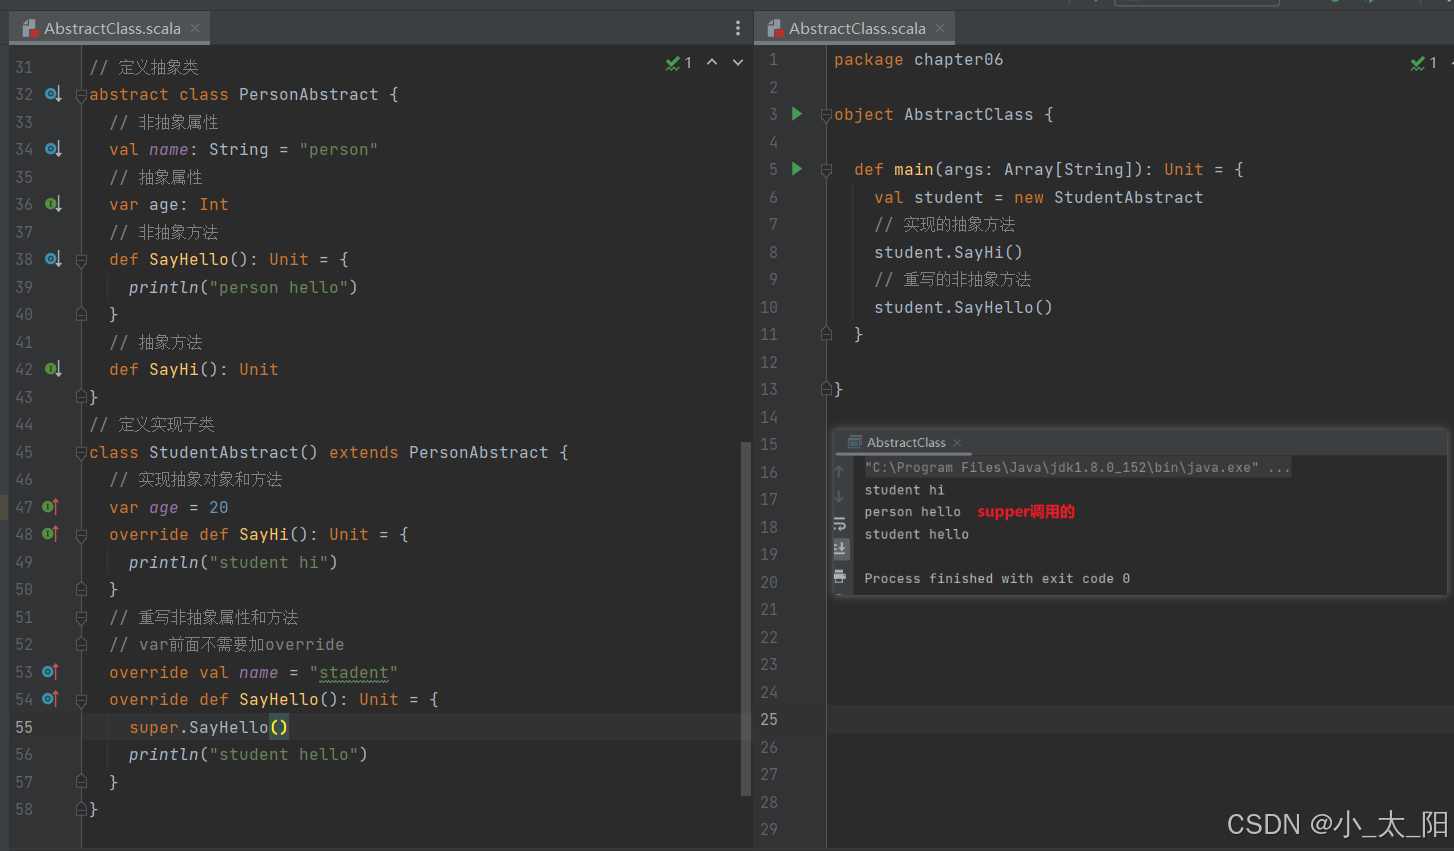Click "person" string on line 34
The image size is (1454, 851).
click(x=339, y=149)
